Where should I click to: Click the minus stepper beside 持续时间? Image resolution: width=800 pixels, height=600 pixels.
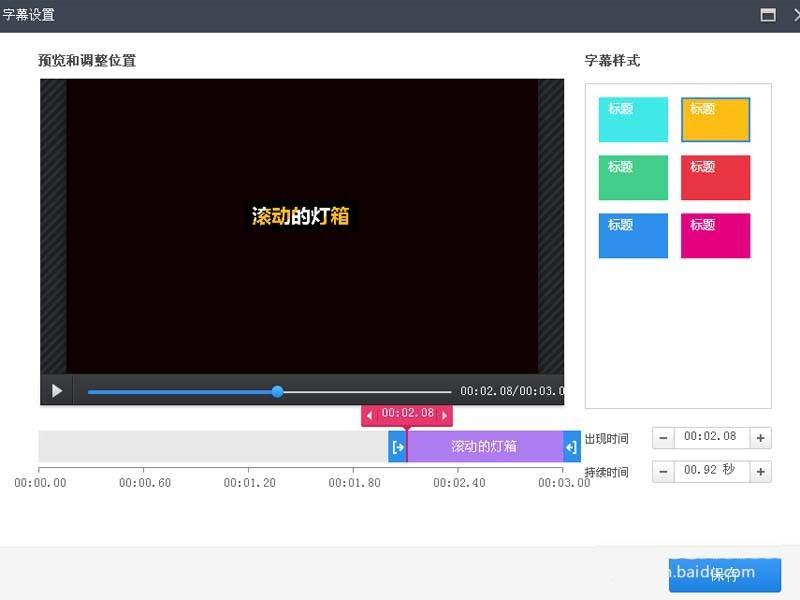(x=663, y=471)
